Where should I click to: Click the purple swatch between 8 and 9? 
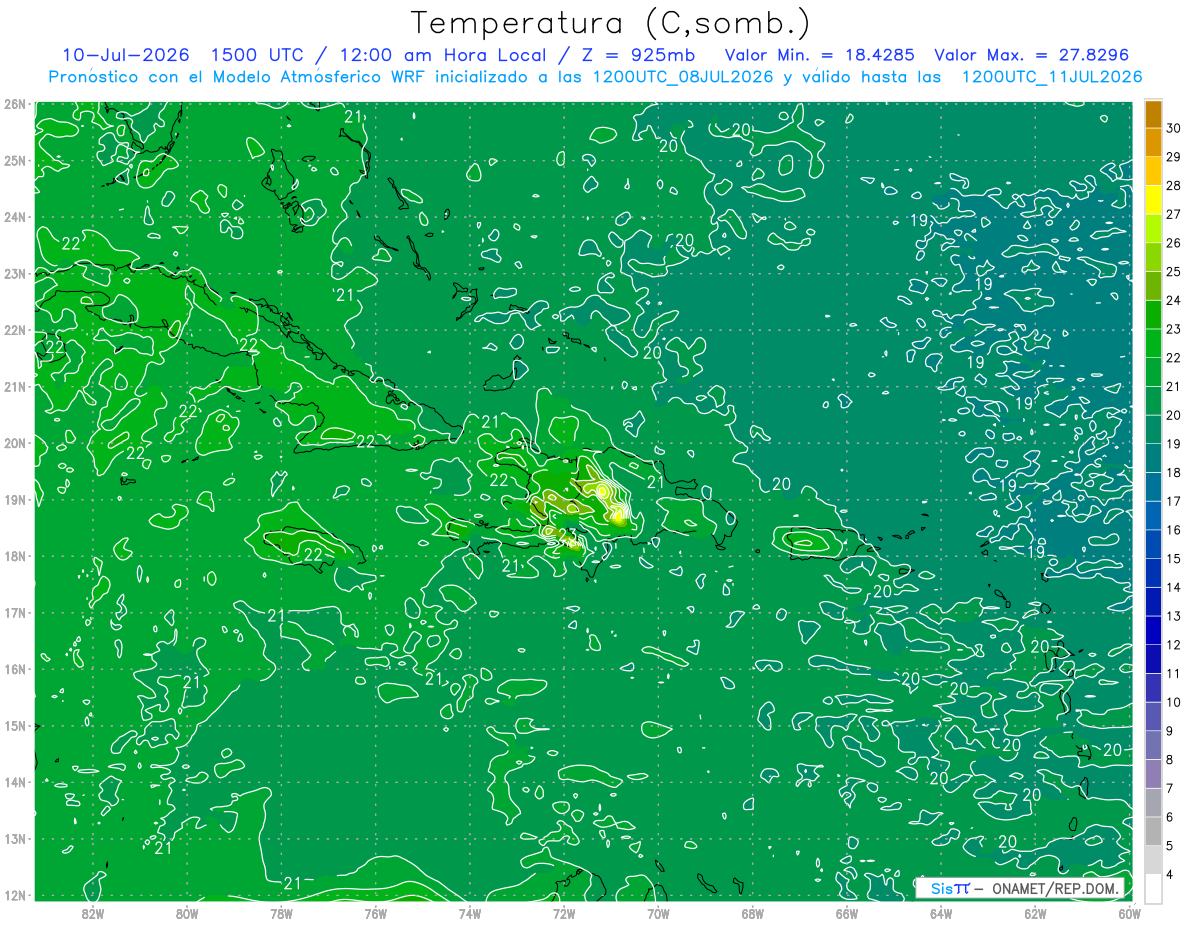tap(1153, 745)
